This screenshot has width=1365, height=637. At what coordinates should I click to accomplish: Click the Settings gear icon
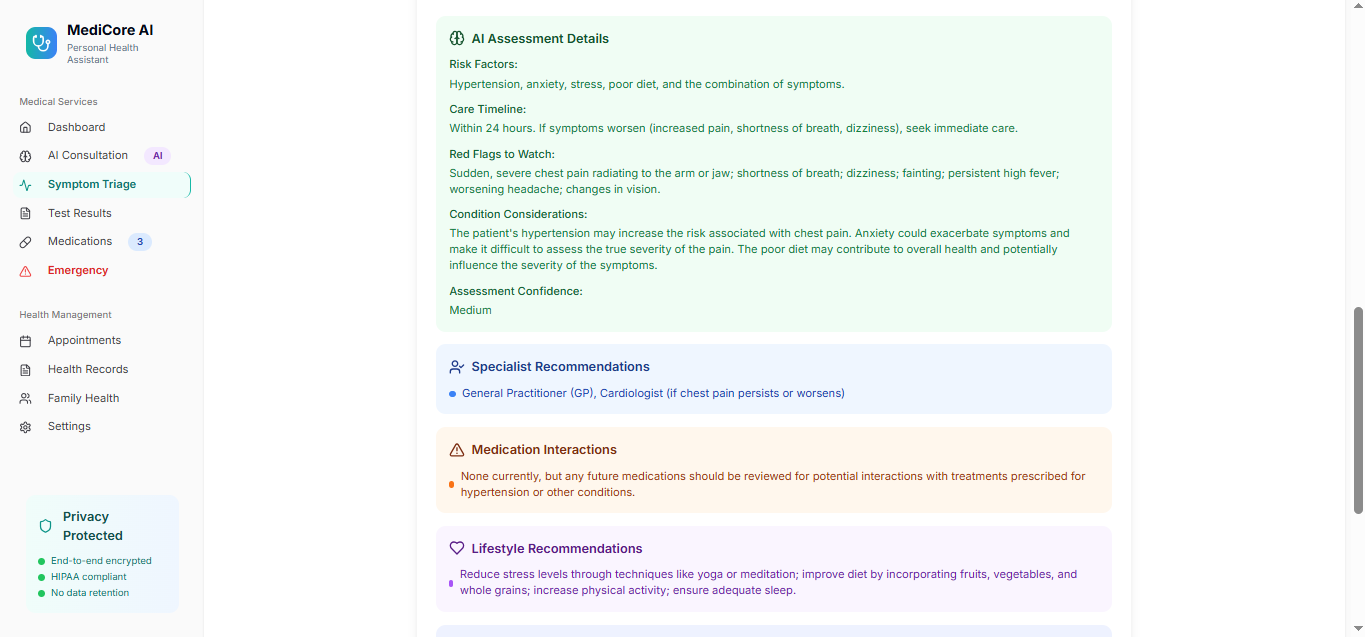(x=26, y=427)
